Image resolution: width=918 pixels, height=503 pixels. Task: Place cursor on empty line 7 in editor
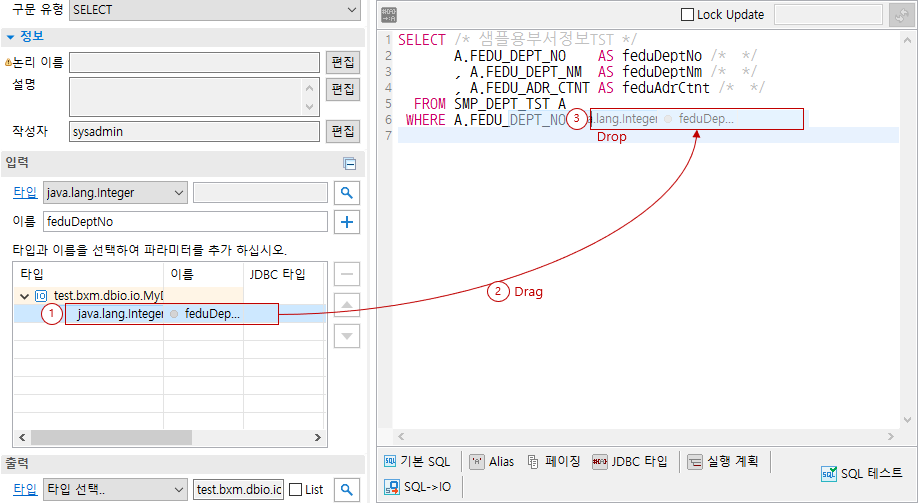648,135
